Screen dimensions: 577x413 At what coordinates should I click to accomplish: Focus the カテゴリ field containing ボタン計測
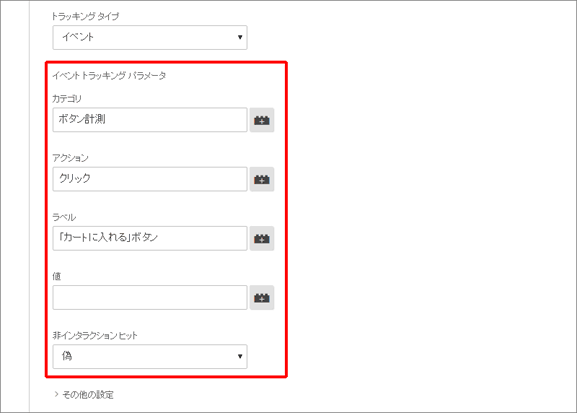click(x=150, y=120)
